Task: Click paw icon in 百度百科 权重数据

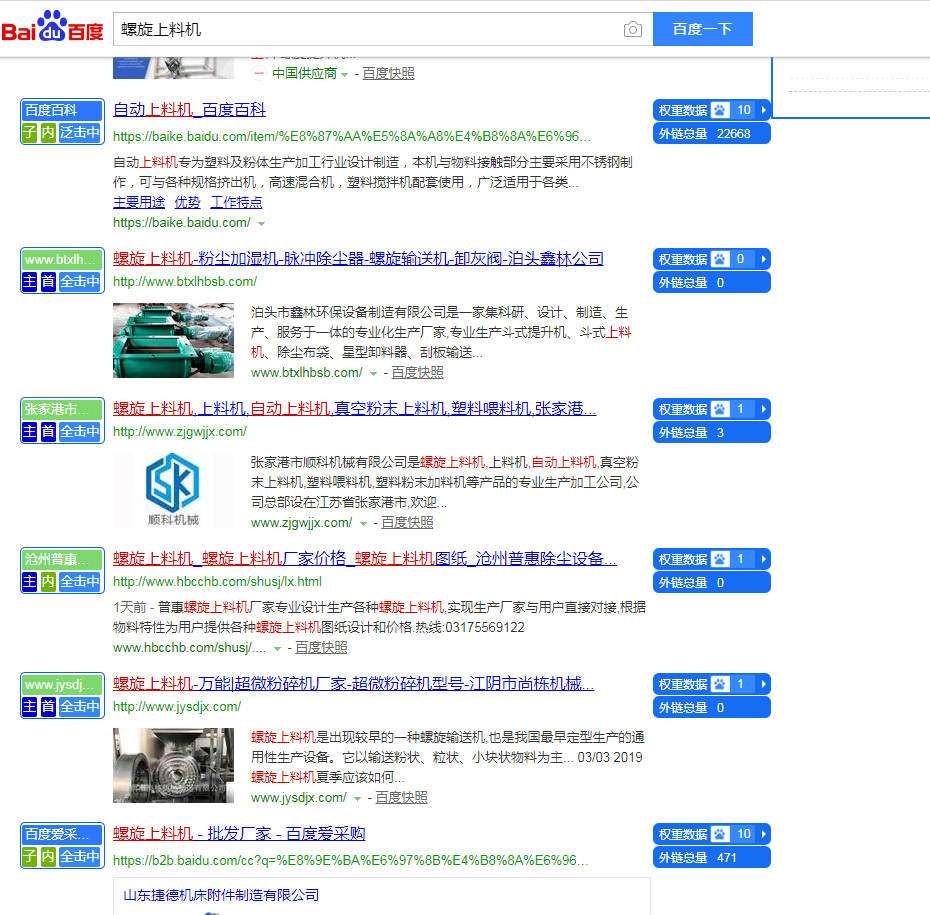Action: [720, 110]
